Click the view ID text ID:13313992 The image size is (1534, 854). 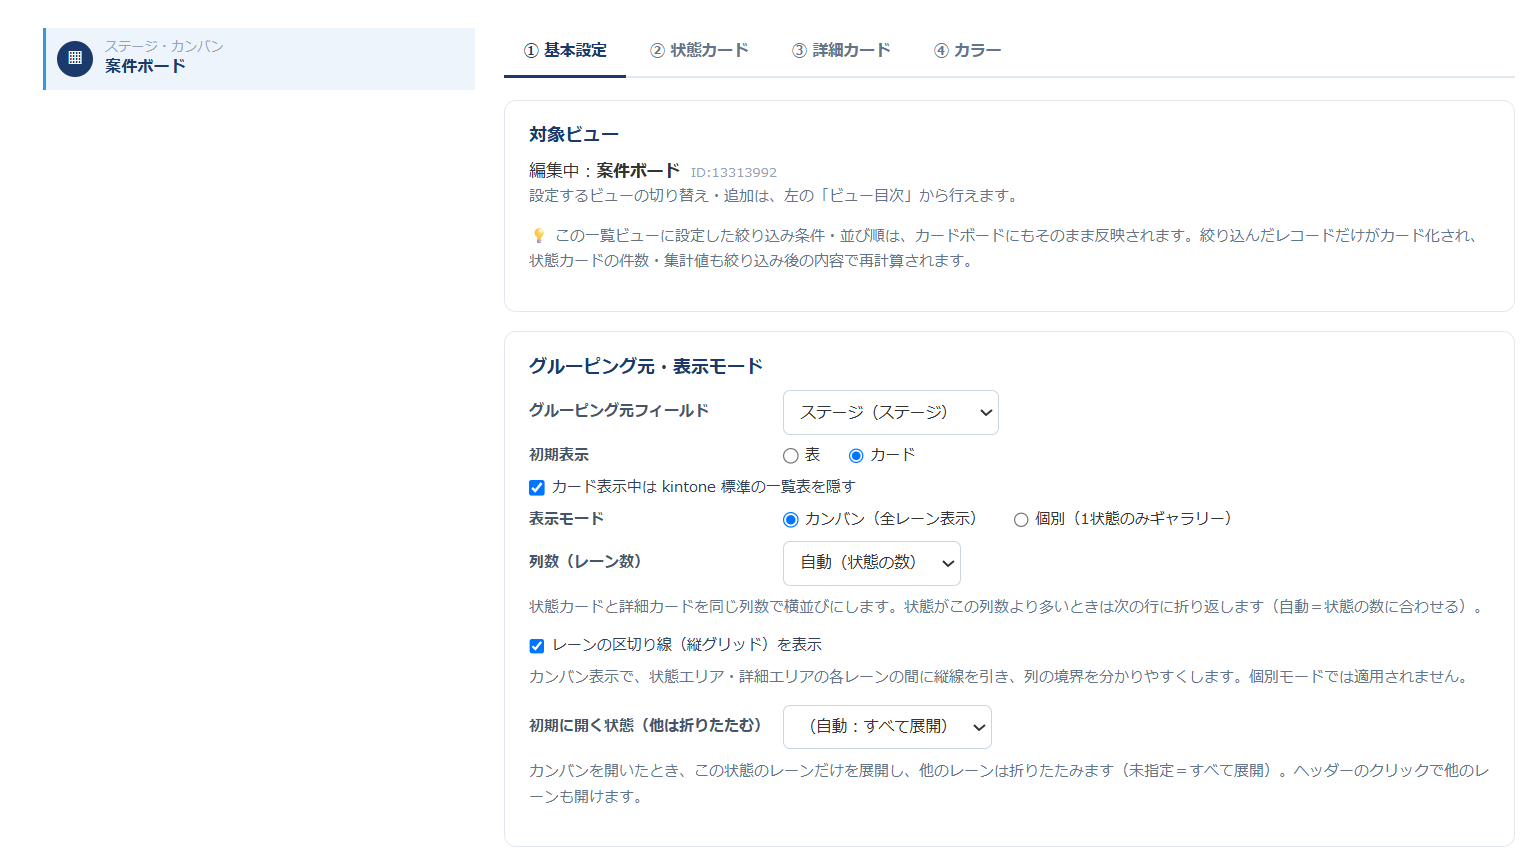point(733,172)
